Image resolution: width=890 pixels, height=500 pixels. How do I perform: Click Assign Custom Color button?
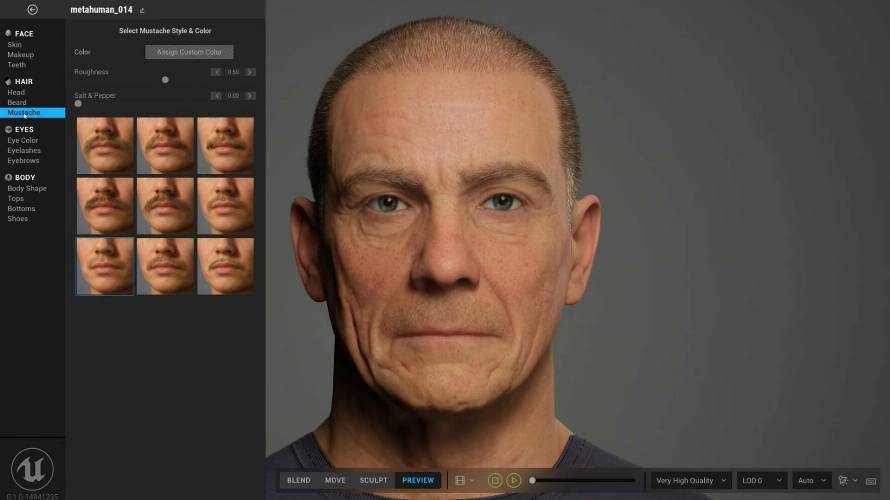[x=189, y=52]
